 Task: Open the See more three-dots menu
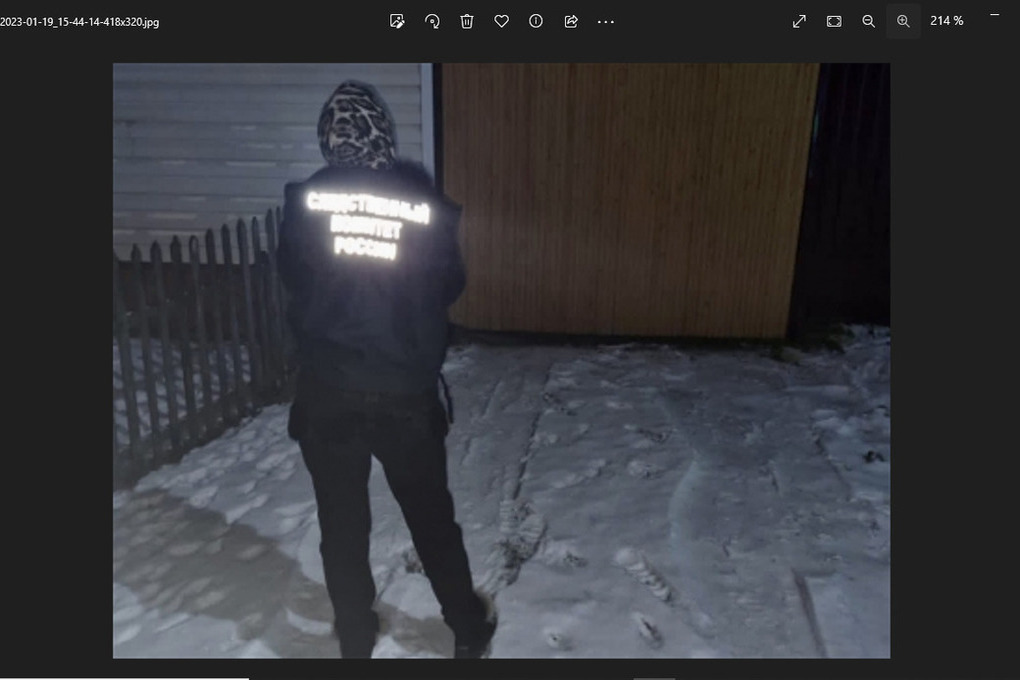pyautogui.click(x=606, y=21)
